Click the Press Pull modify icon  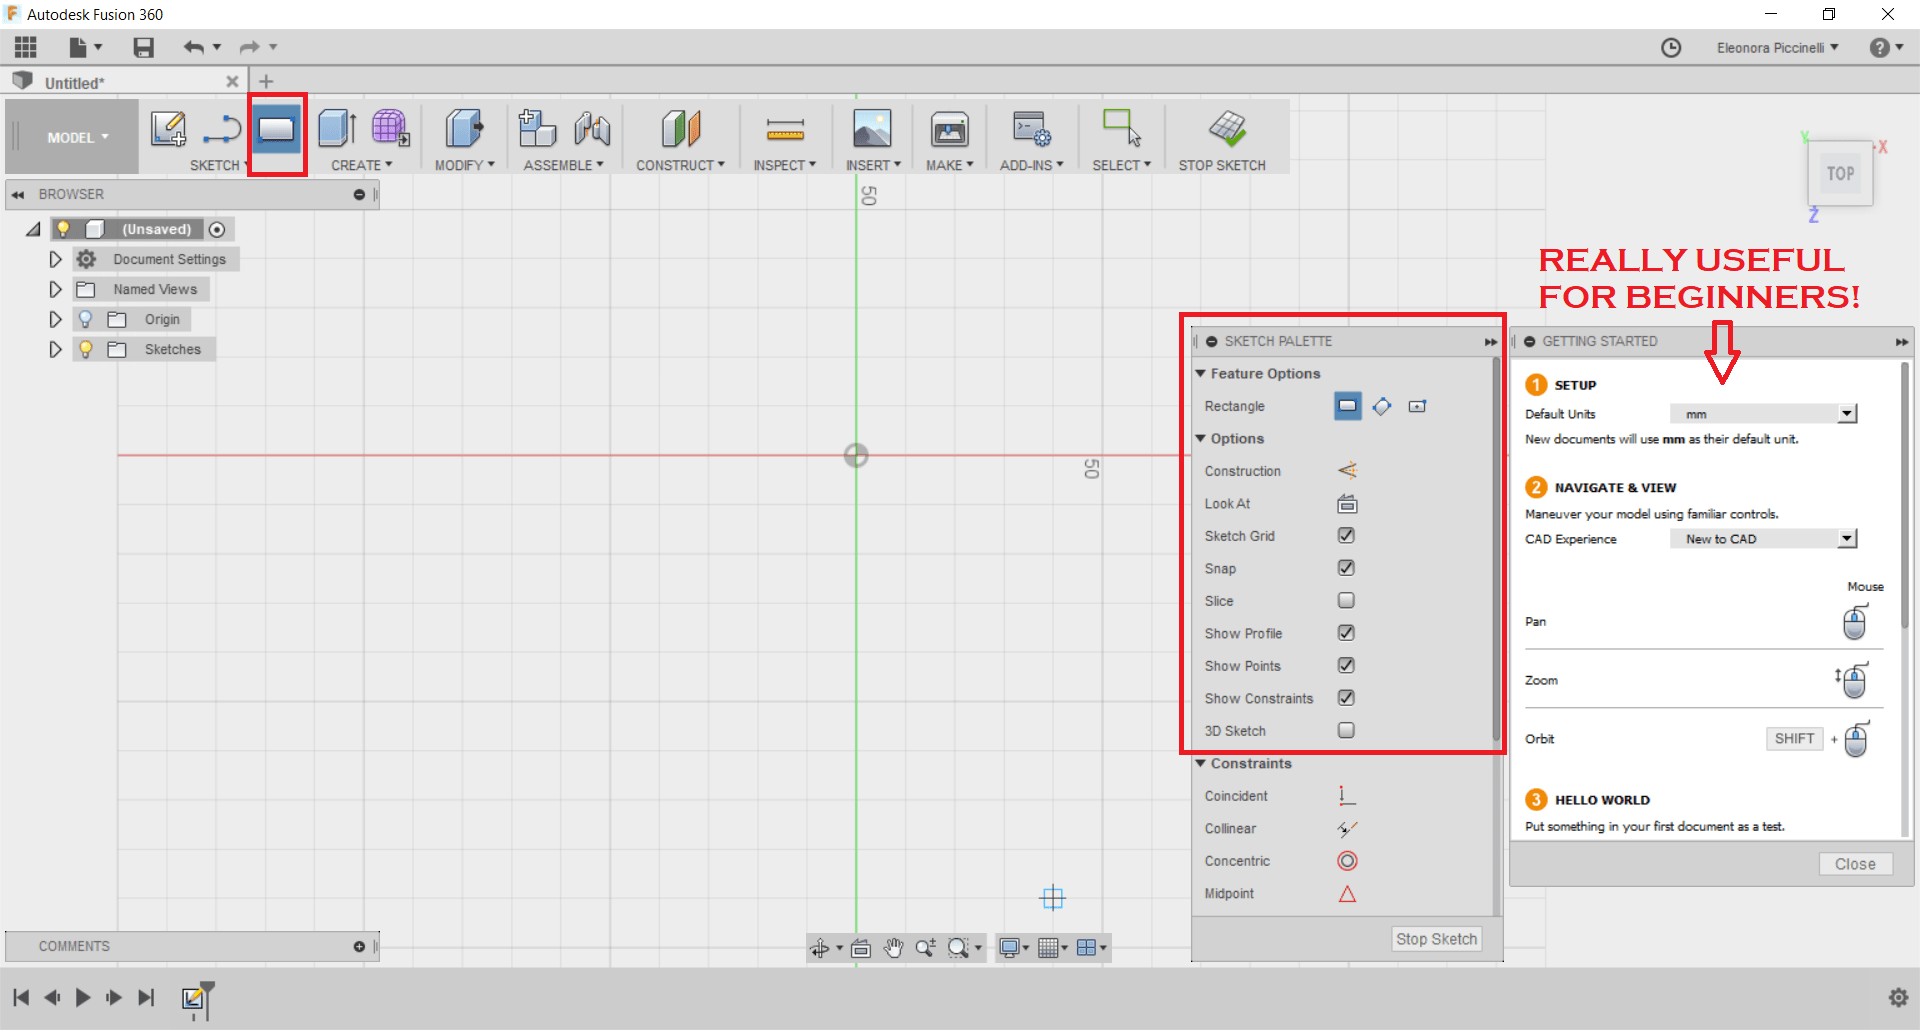point(464,129)
